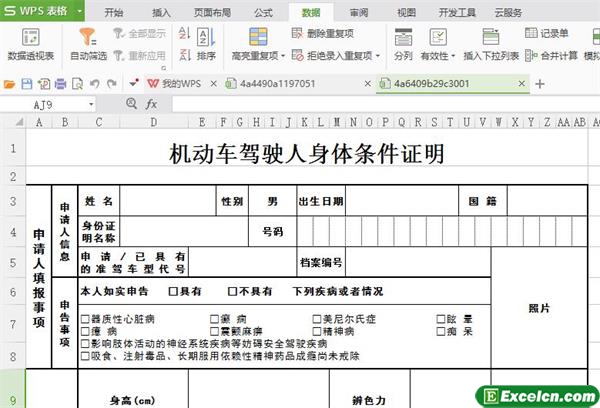
Task: Sort descending Z to A icon
Action: tap(184, 55)
